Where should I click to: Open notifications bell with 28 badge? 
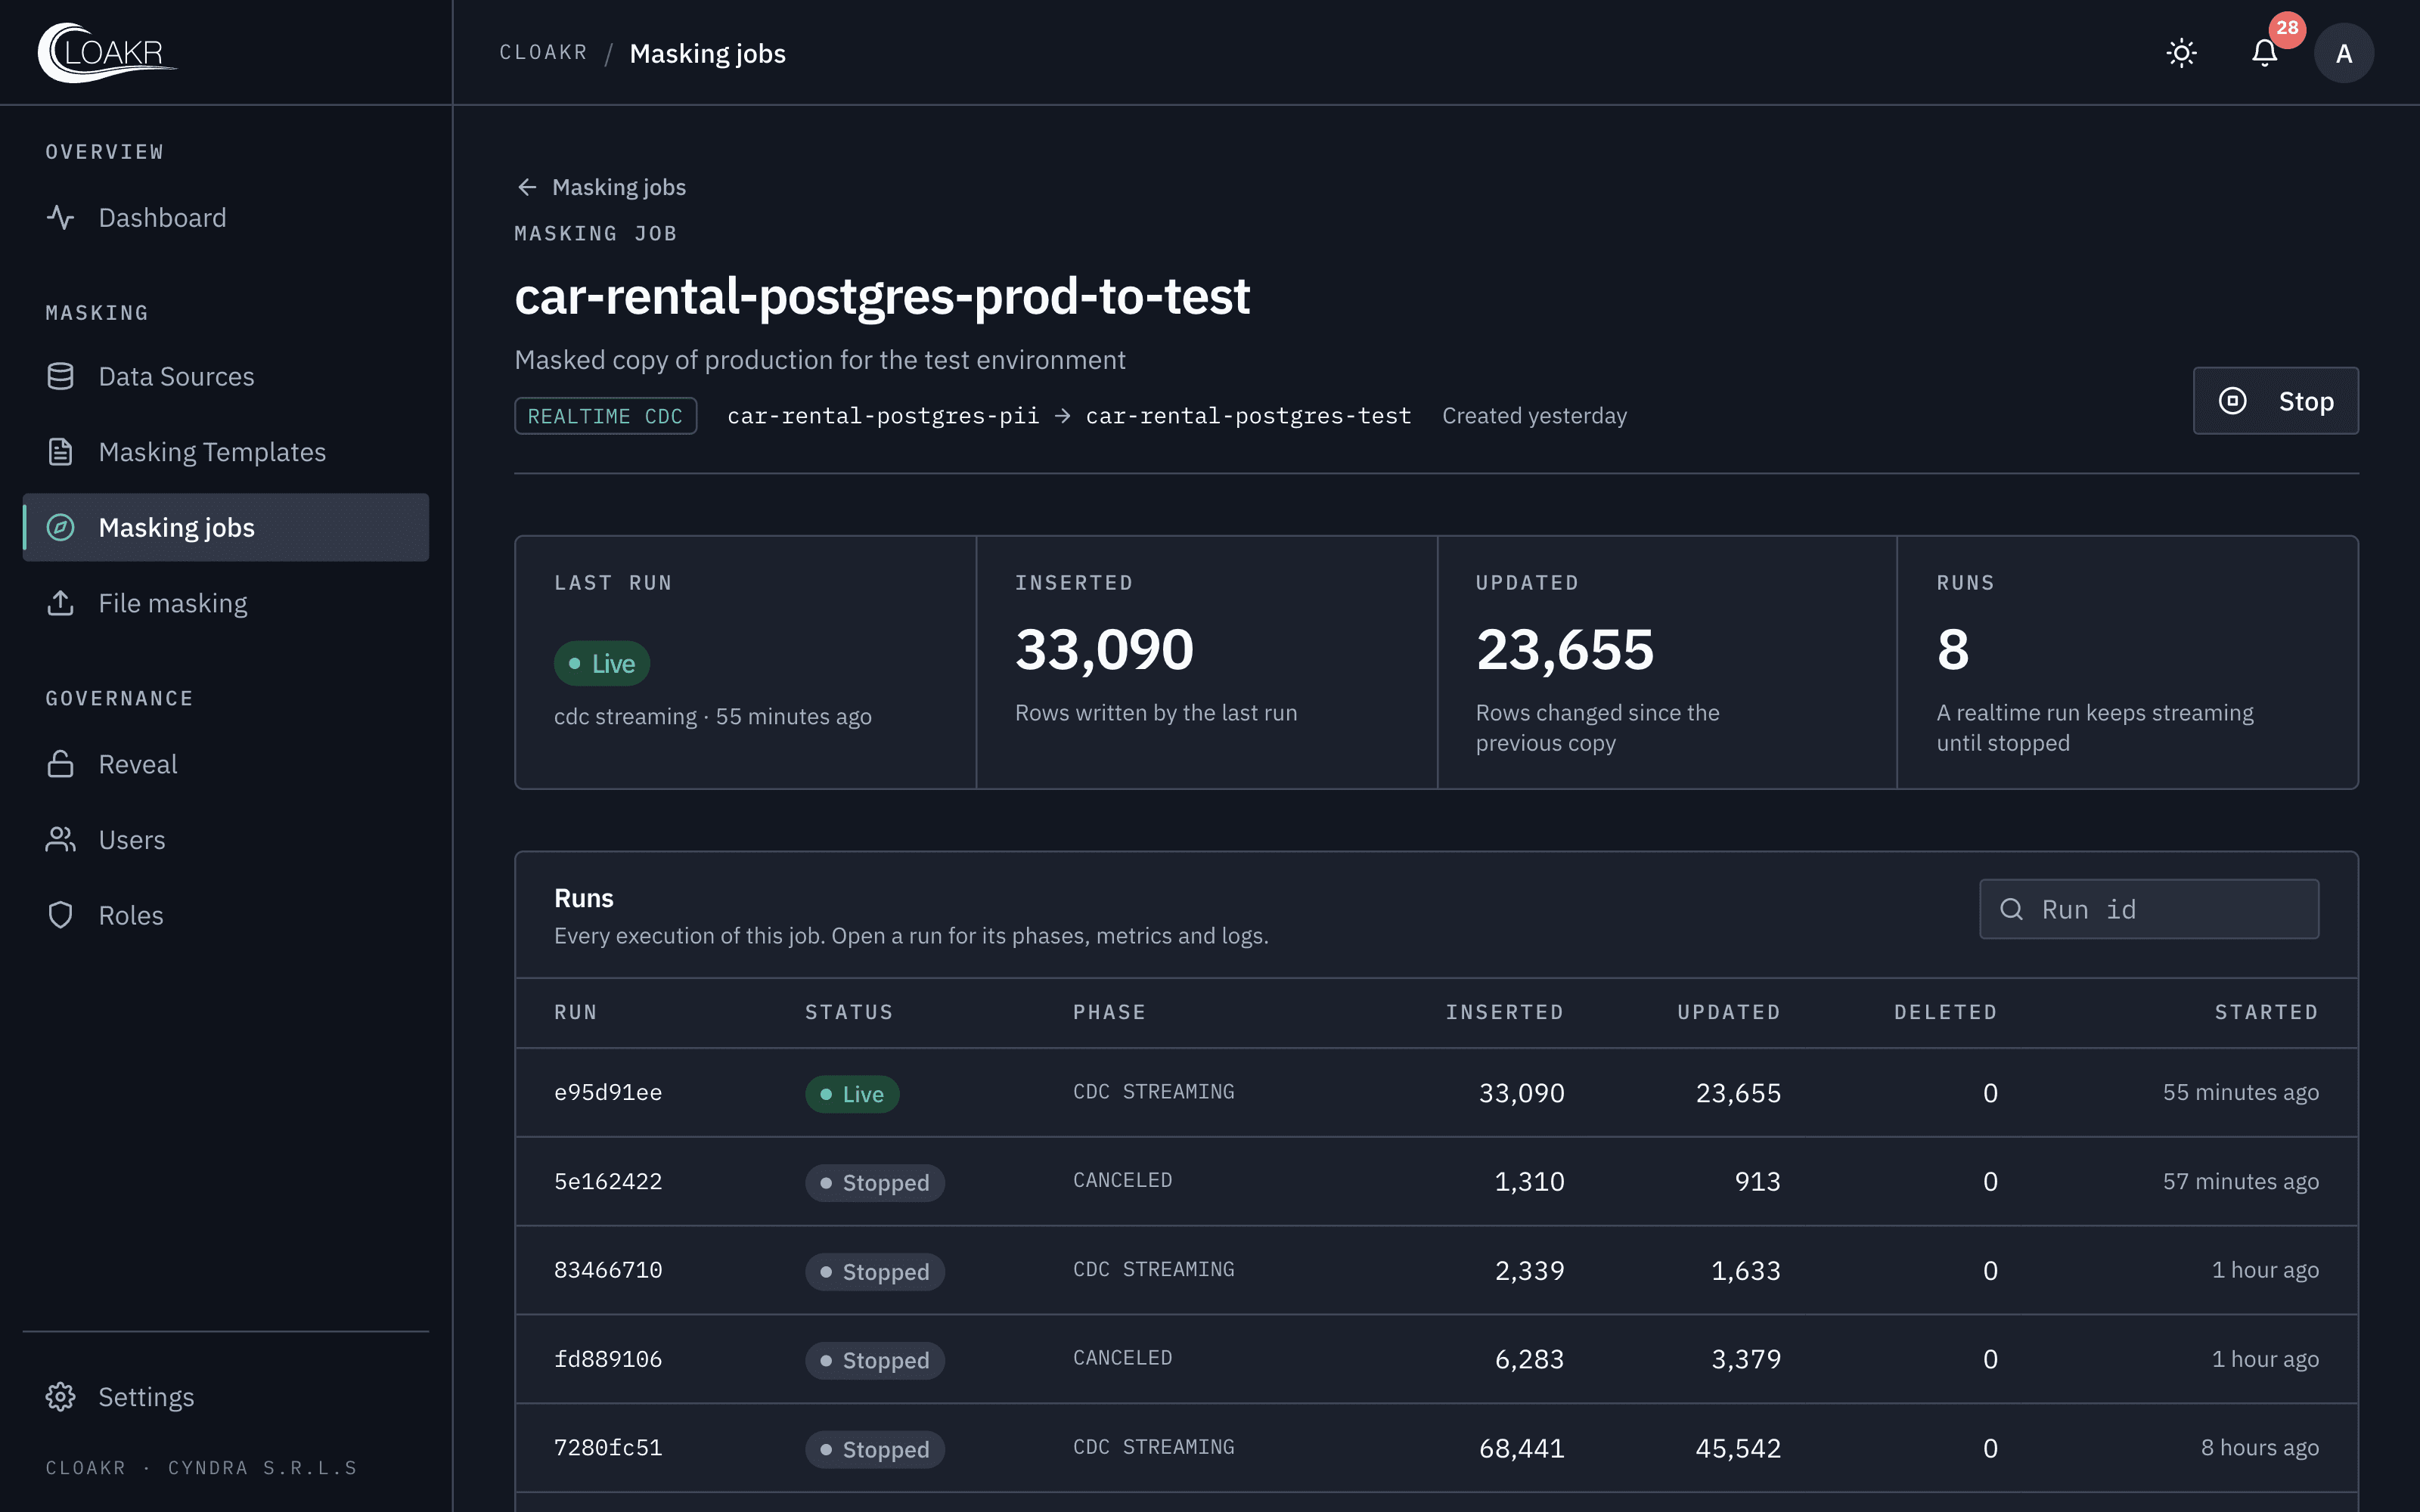click(2264, 53)
